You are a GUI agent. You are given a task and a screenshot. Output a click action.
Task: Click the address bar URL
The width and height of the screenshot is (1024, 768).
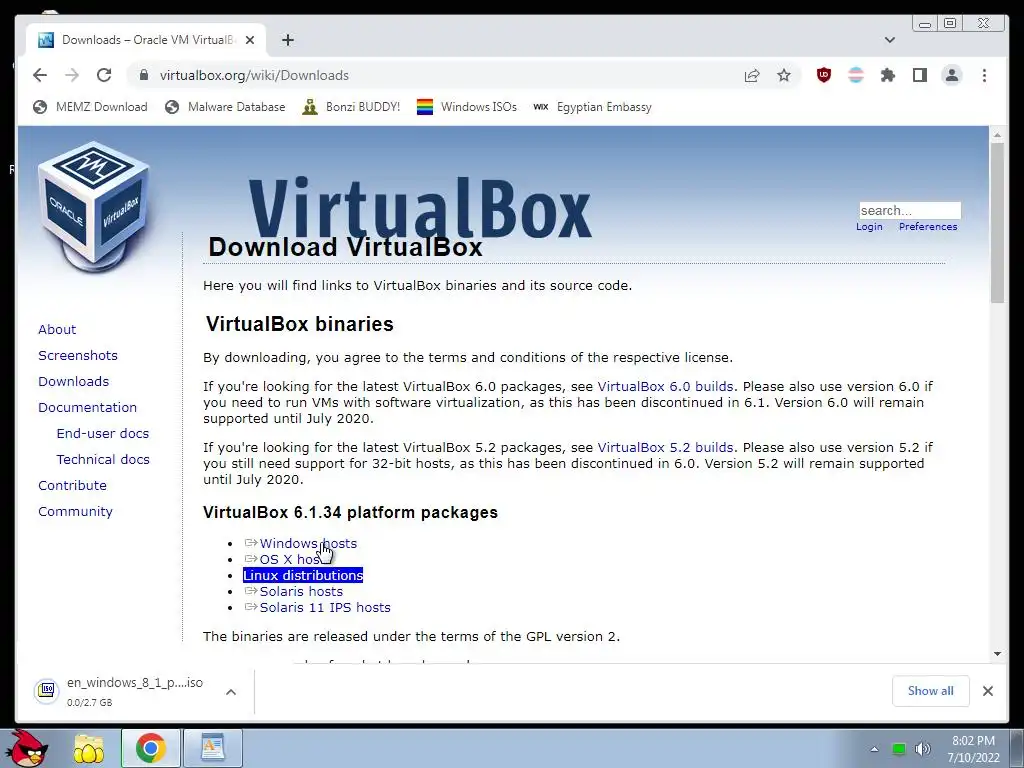[254, 75]
